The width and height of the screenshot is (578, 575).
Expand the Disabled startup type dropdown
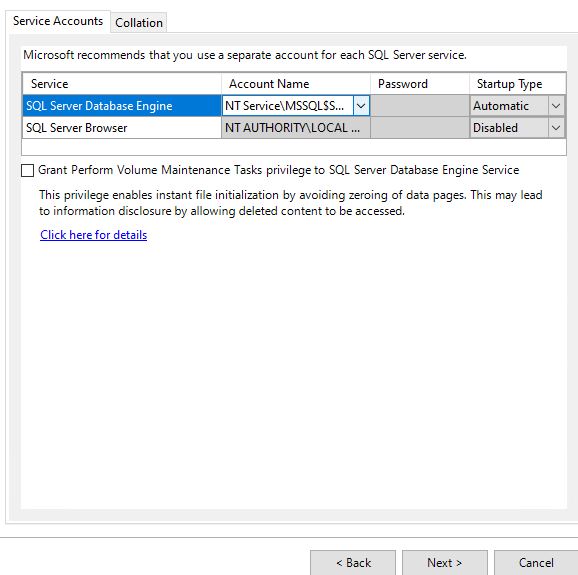pos(556,128)
